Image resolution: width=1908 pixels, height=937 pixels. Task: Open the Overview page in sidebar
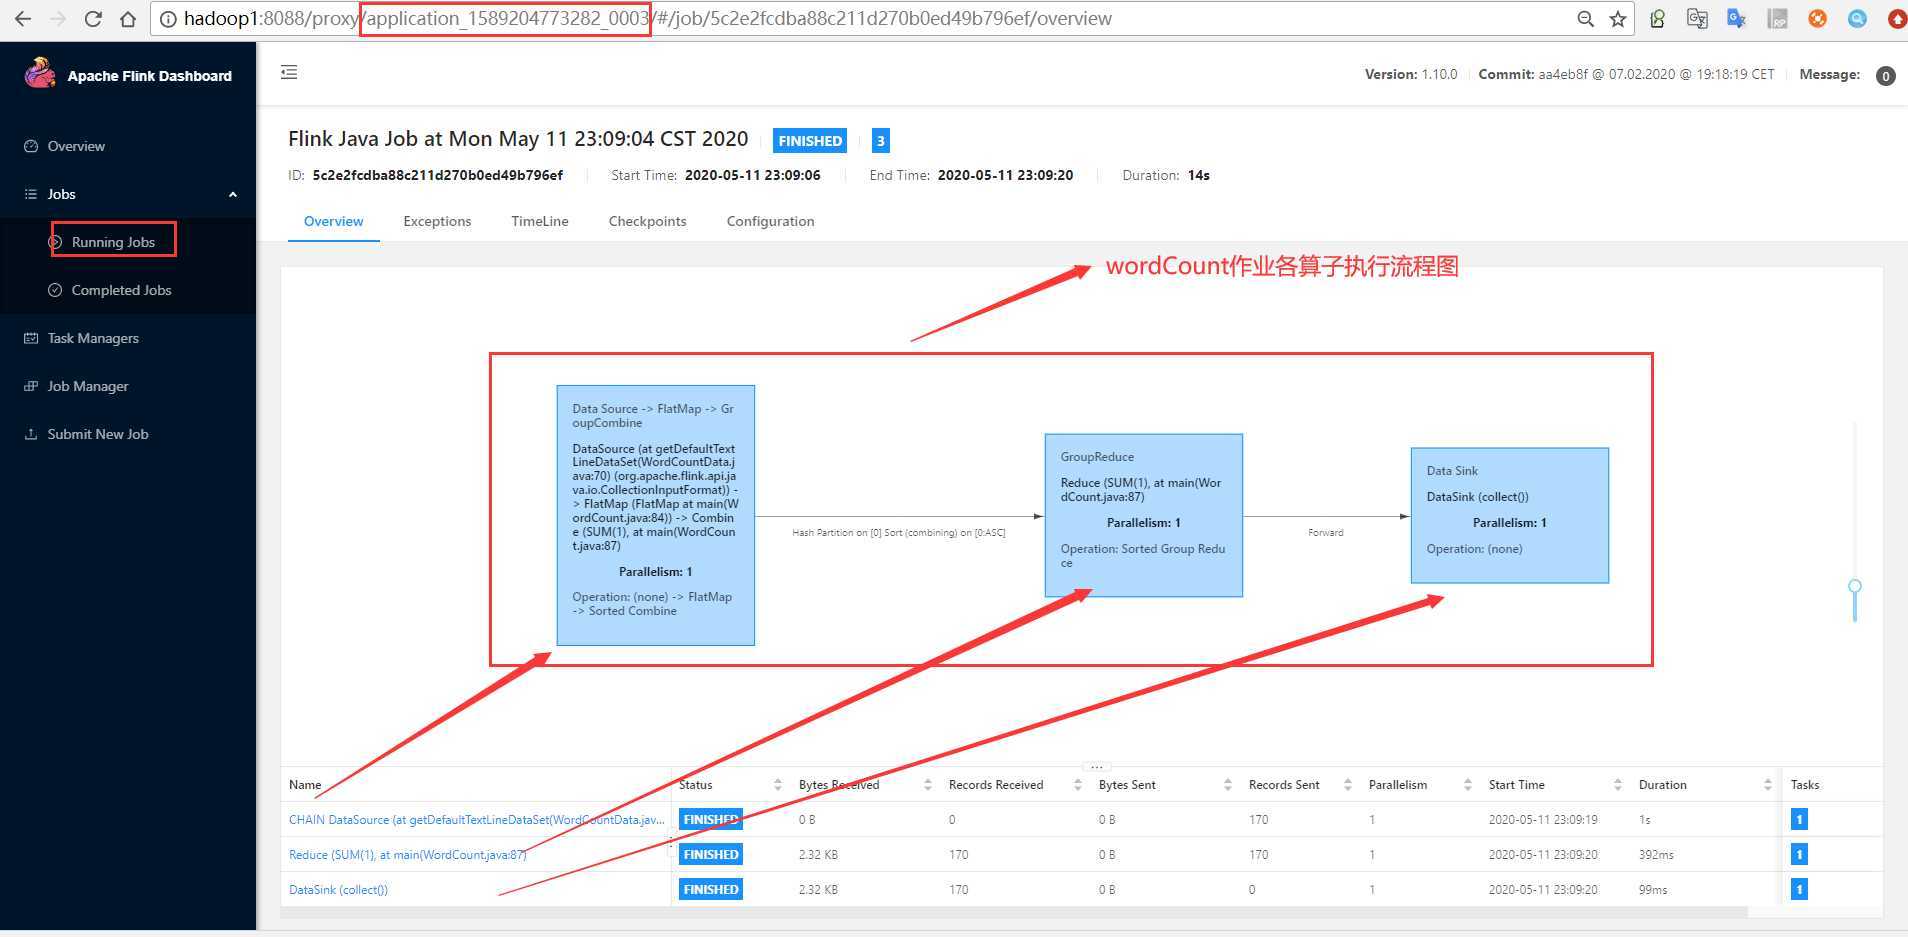76,146
